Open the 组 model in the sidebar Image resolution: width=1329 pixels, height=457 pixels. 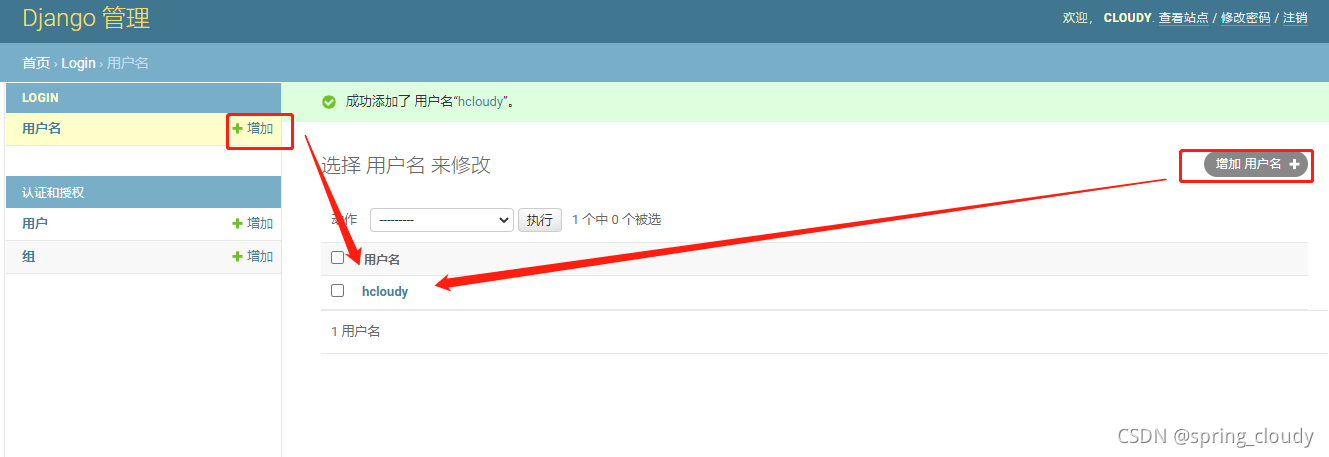(29, 256)
